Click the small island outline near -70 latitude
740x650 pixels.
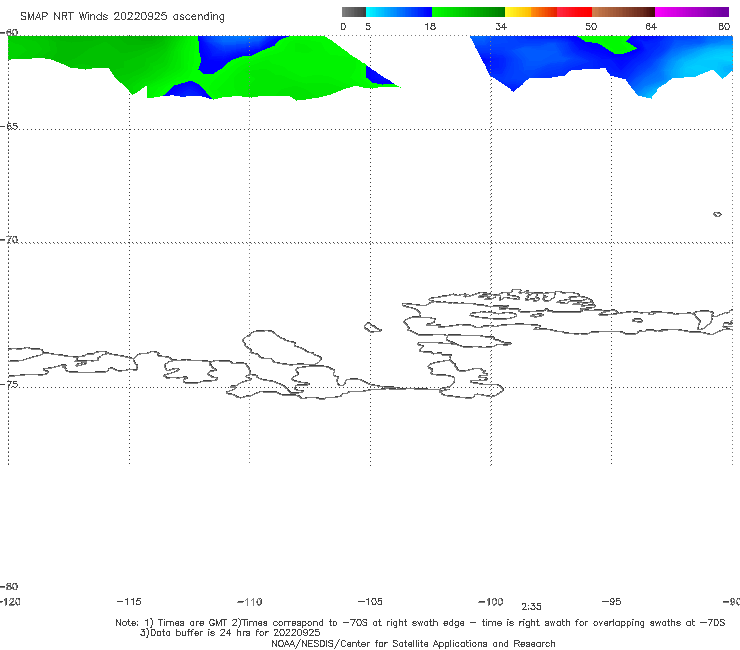(x=717, y=214)
